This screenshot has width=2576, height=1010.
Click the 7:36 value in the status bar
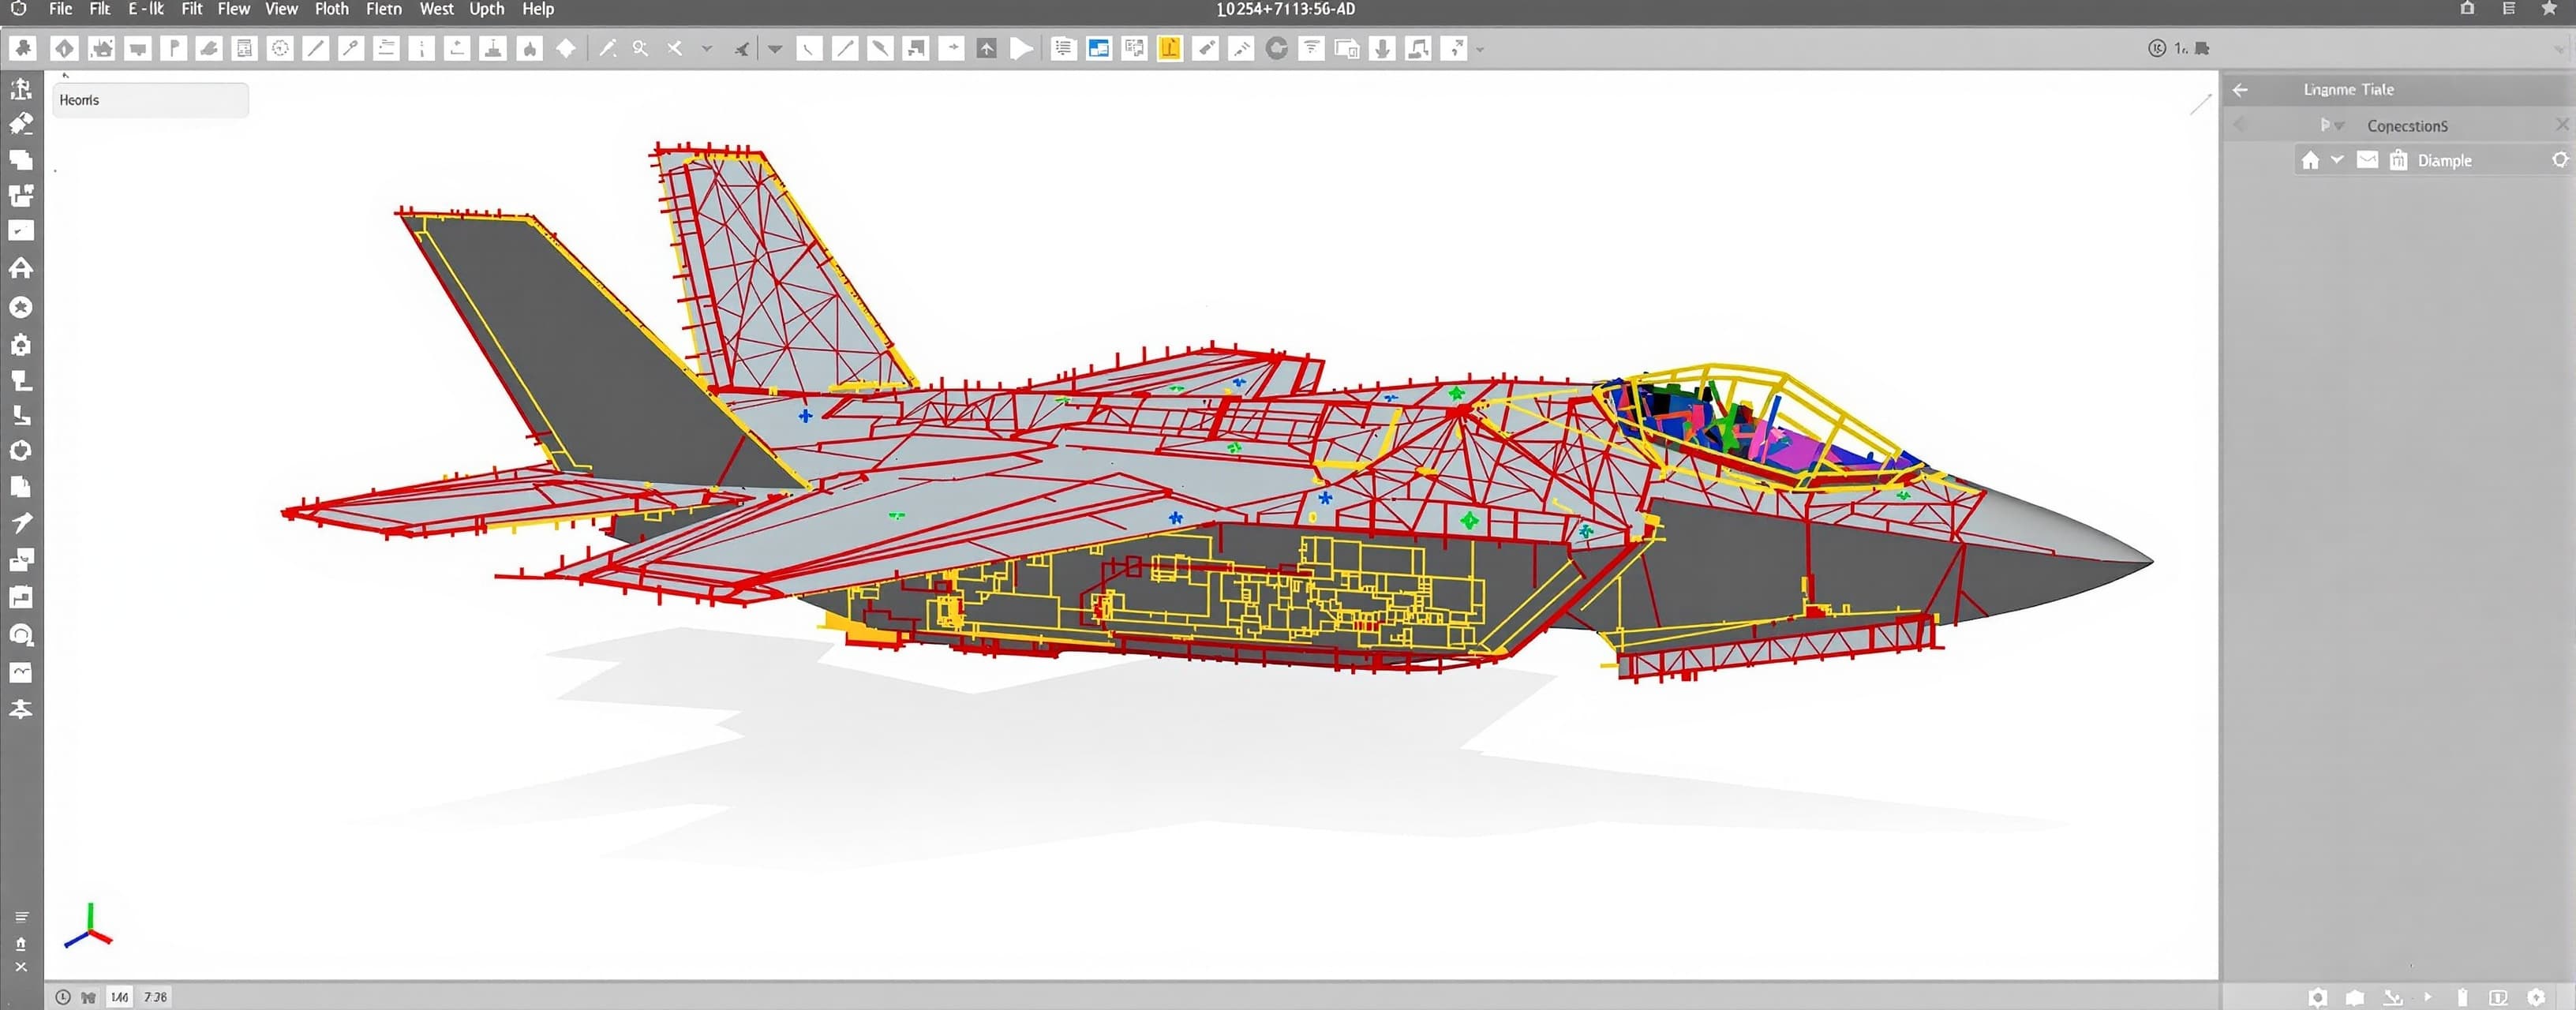click(156, 997)
